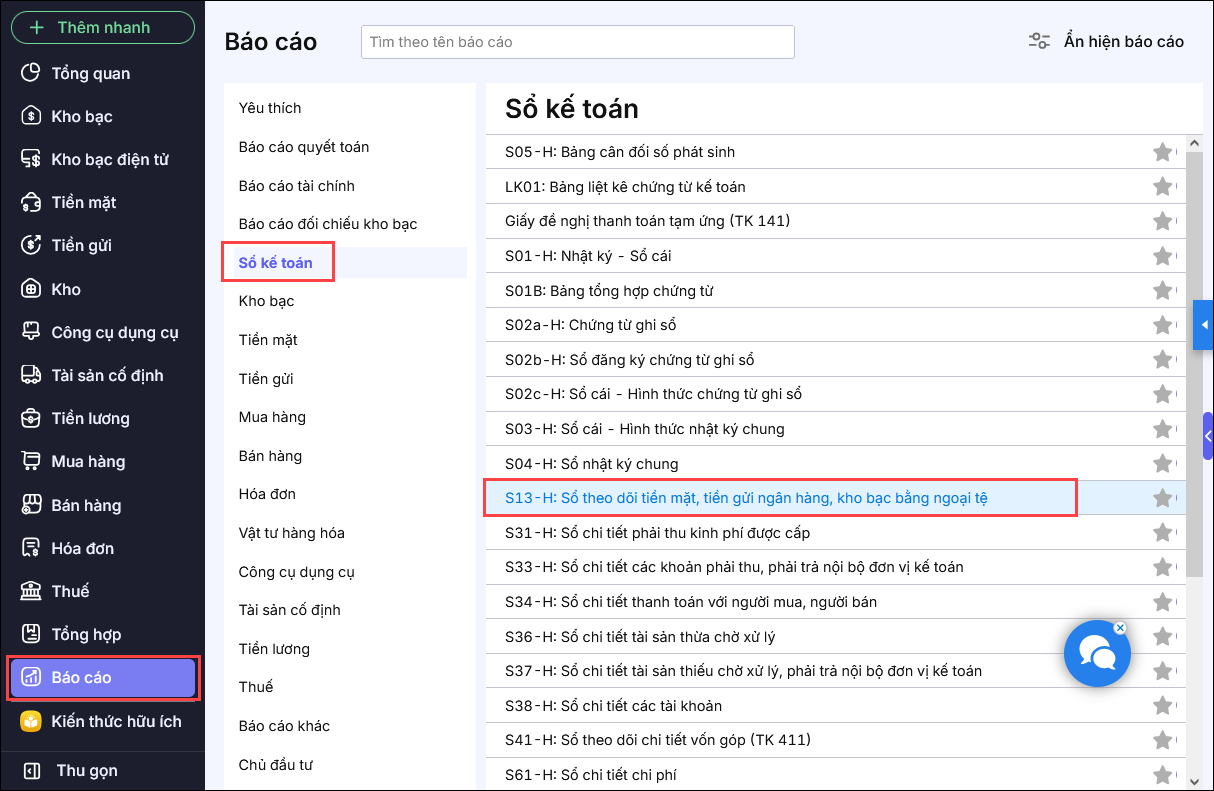1214x791 pixels.
Task: Click the report list vertical scrollbar
Action: 1194,360
